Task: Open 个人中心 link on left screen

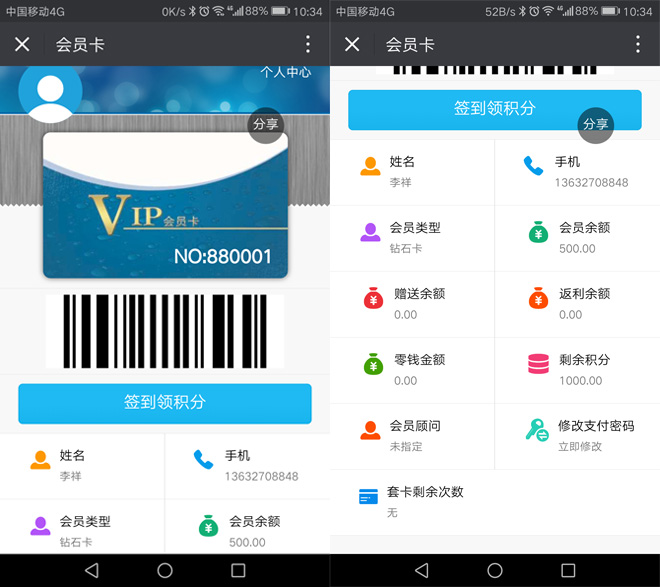Action: 286,72
